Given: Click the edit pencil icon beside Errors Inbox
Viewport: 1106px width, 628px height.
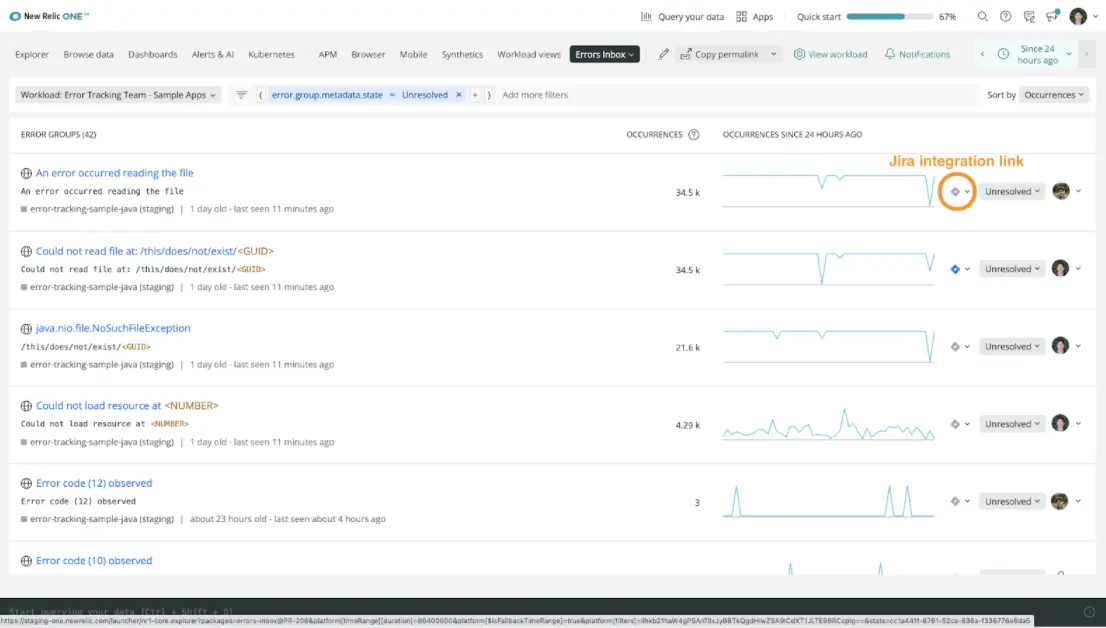Looking at the screenshot, I should click(x=663, y=54).
